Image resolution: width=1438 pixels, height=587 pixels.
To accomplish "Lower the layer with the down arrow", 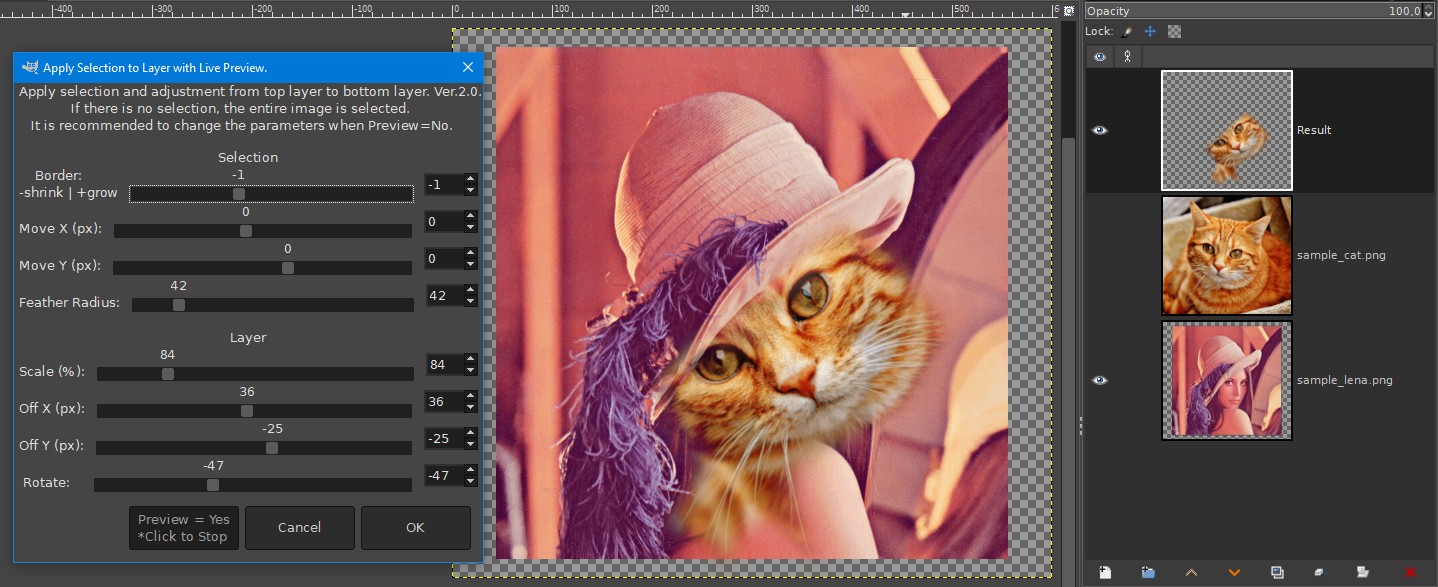I will tap(1234, 572).
